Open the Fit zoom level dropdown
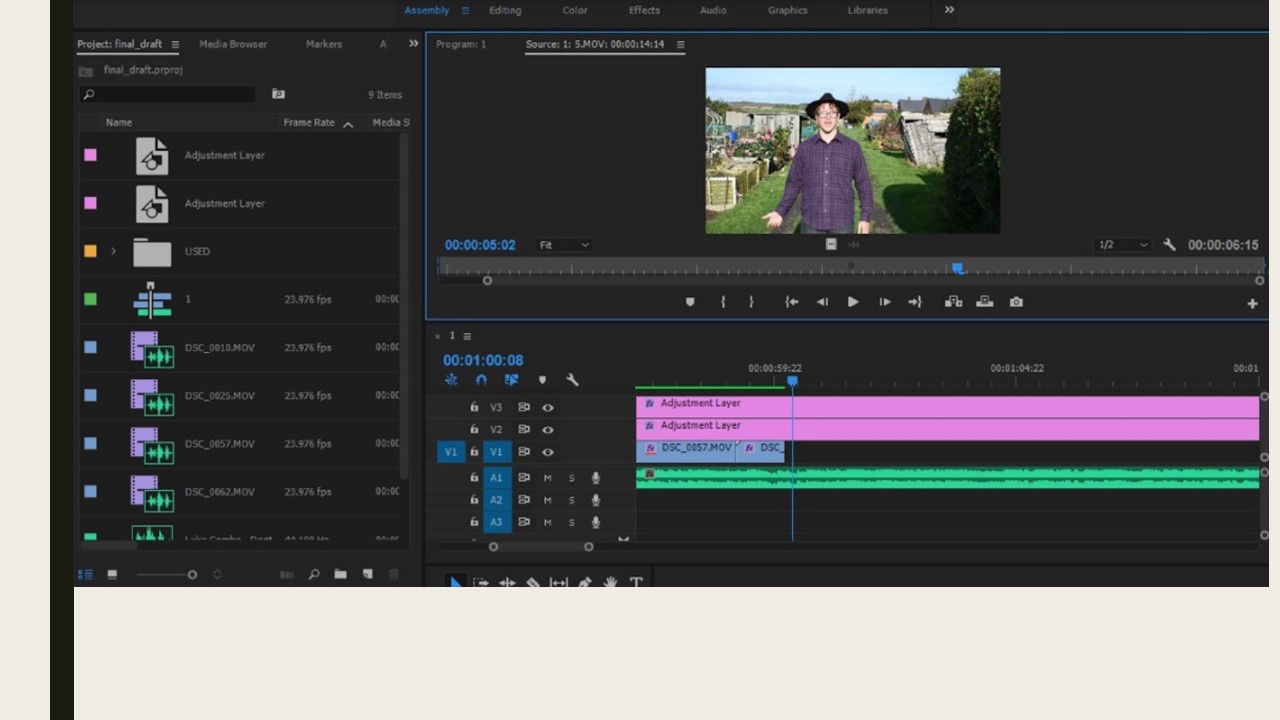The width and height of the screenshot is (1280, 720). click(x=565, y=245)
